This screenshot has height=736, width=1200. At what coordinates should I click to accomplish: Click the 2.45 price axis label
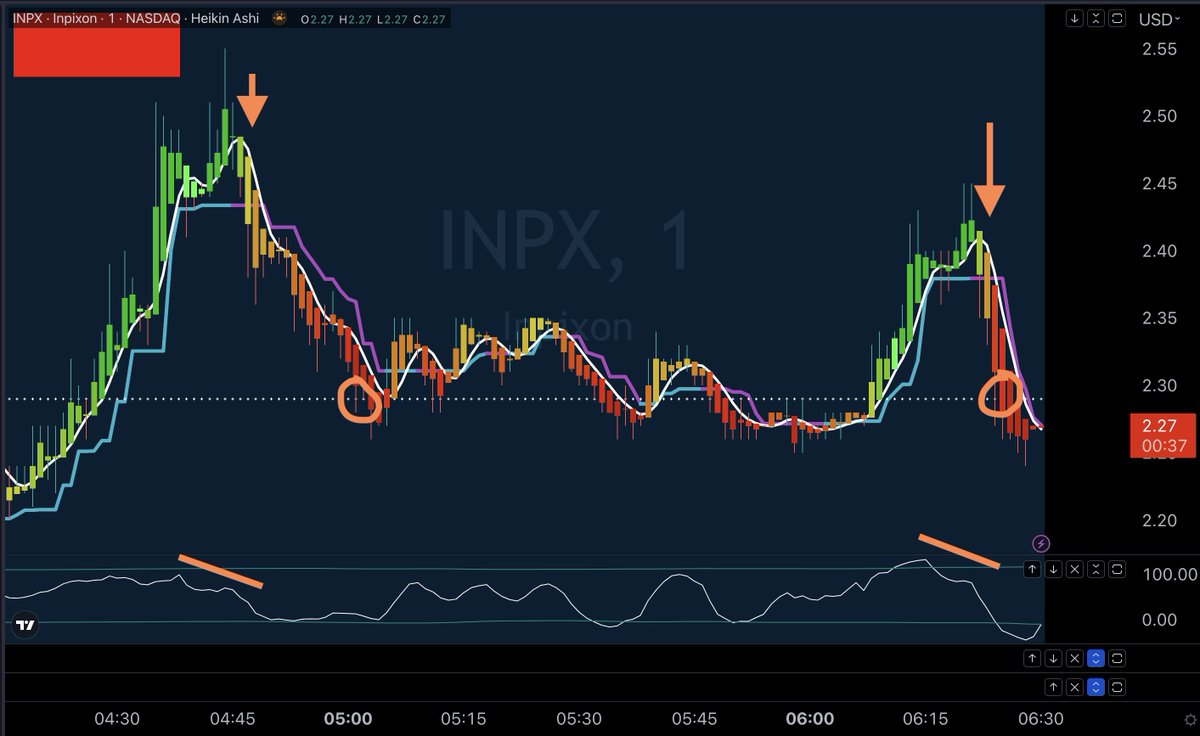pos(1158,183)
